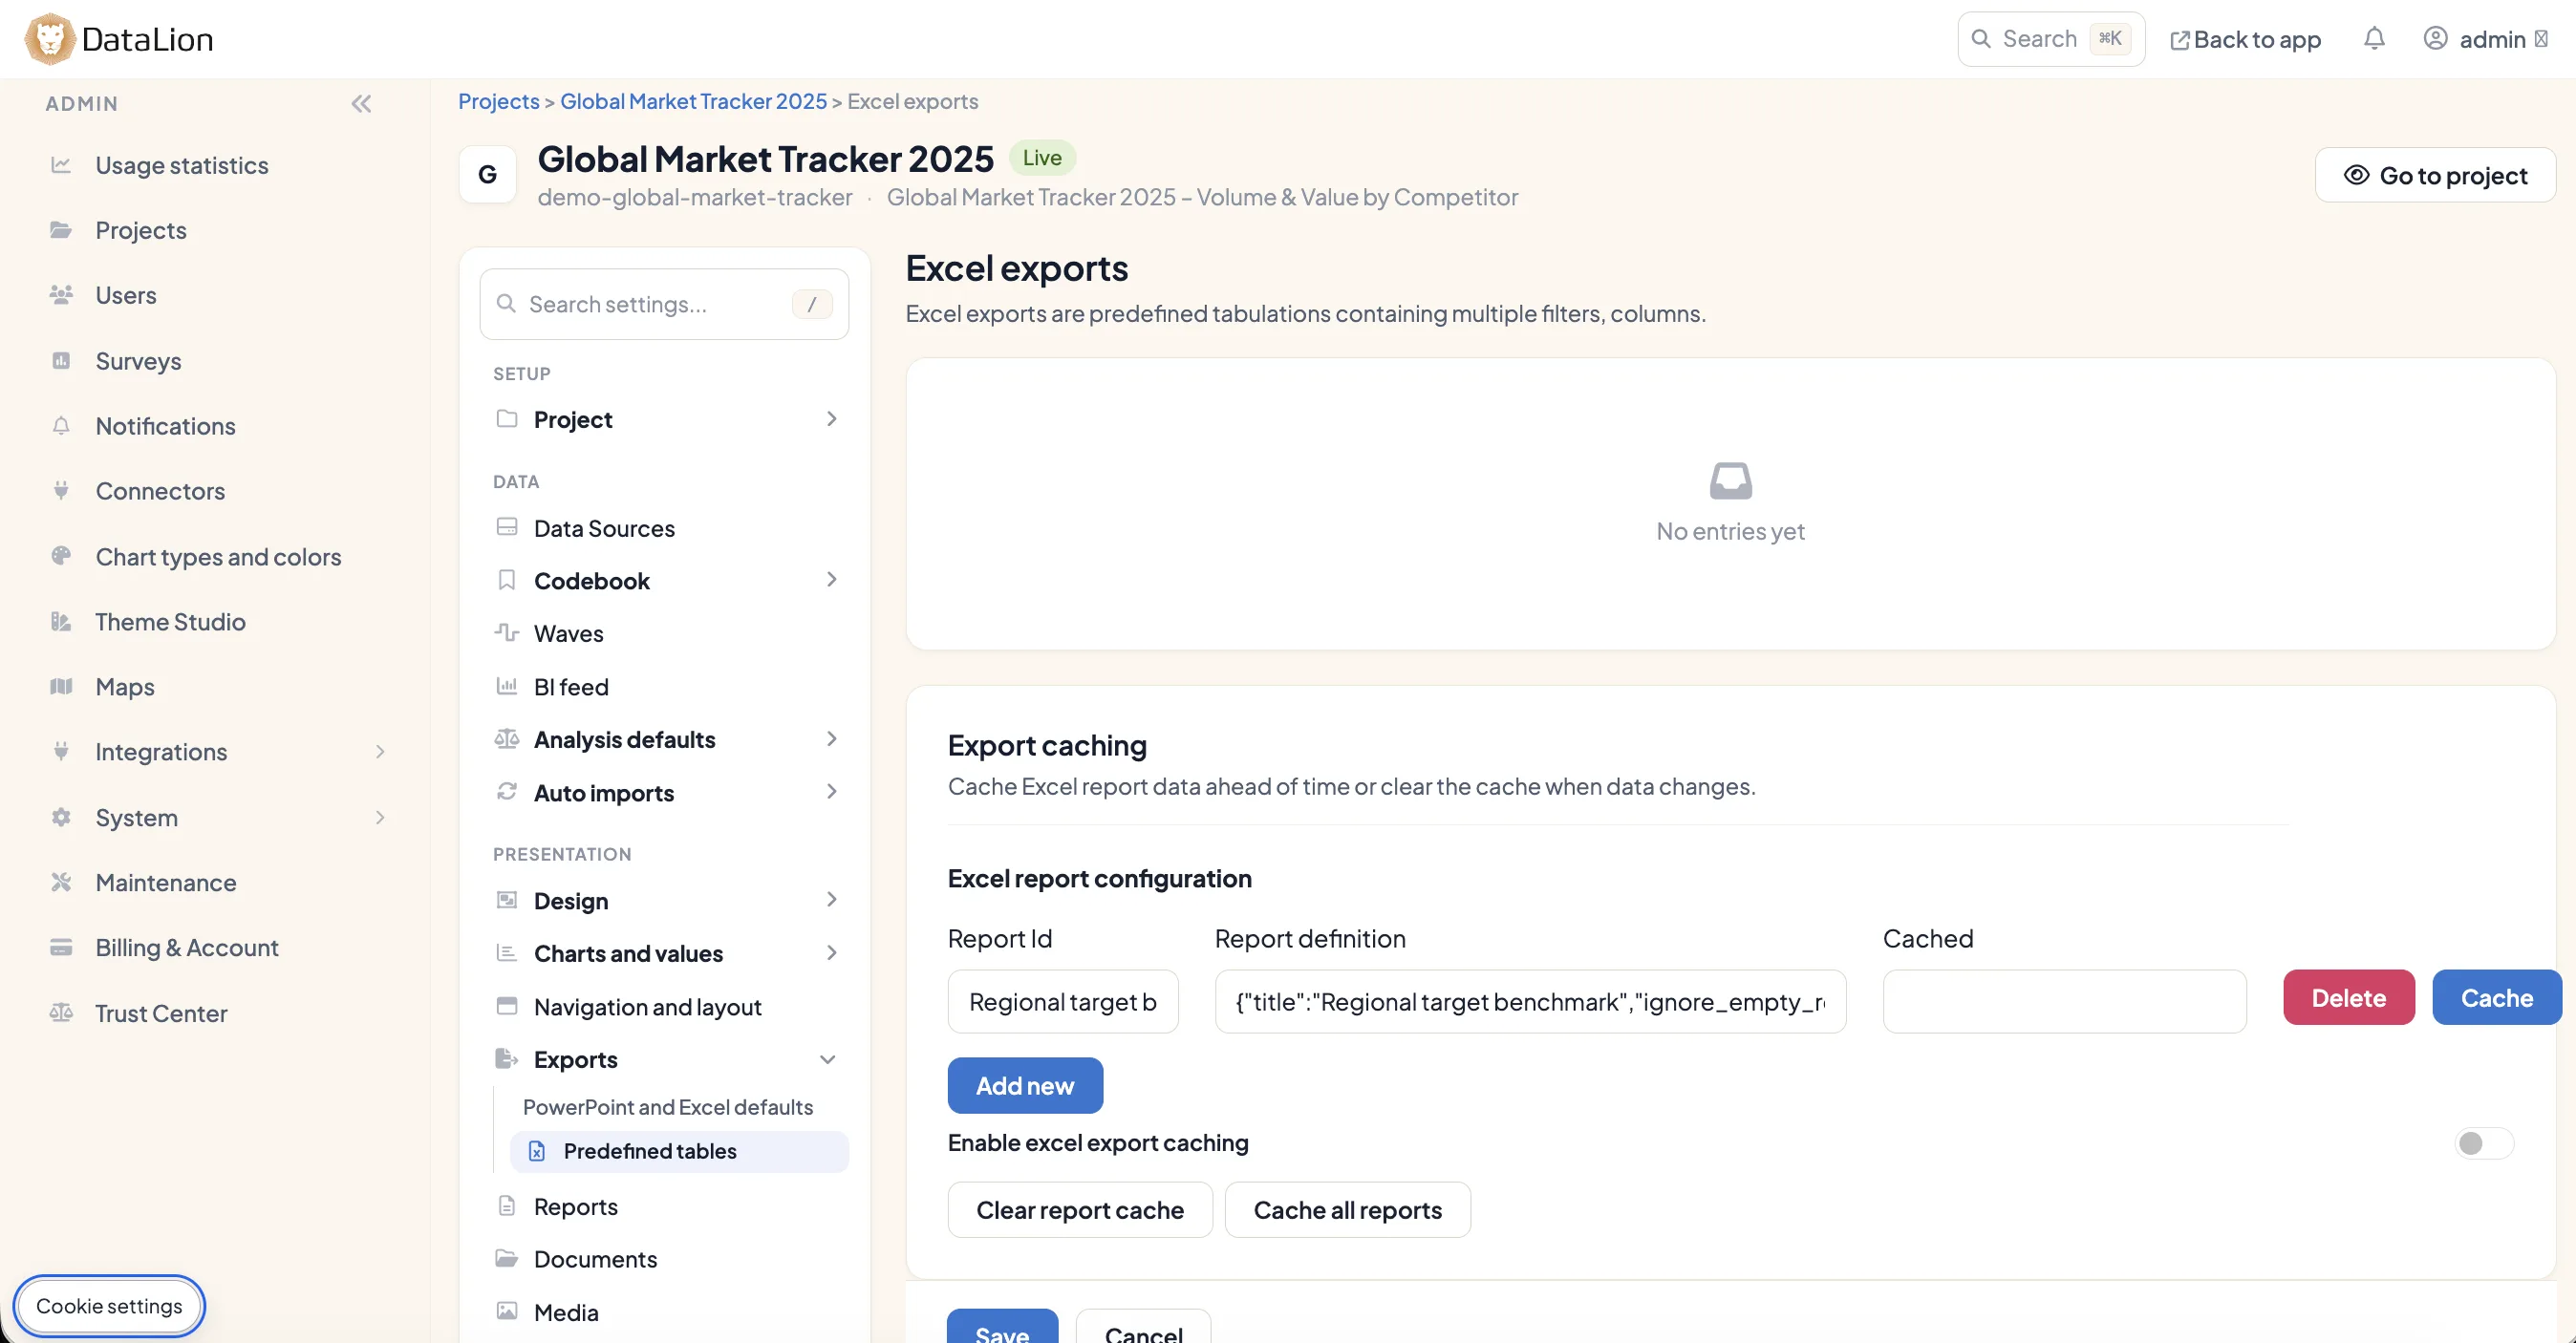Viewport: 2576px width, 1343px height.
Task: Click the Add new button
Action: pyautogui.click(x=1025, y=1085)
